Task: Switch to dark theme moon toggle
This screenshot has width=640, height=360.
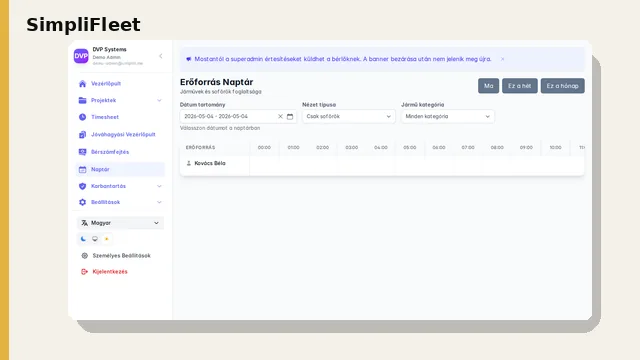Action: point(83,239)
